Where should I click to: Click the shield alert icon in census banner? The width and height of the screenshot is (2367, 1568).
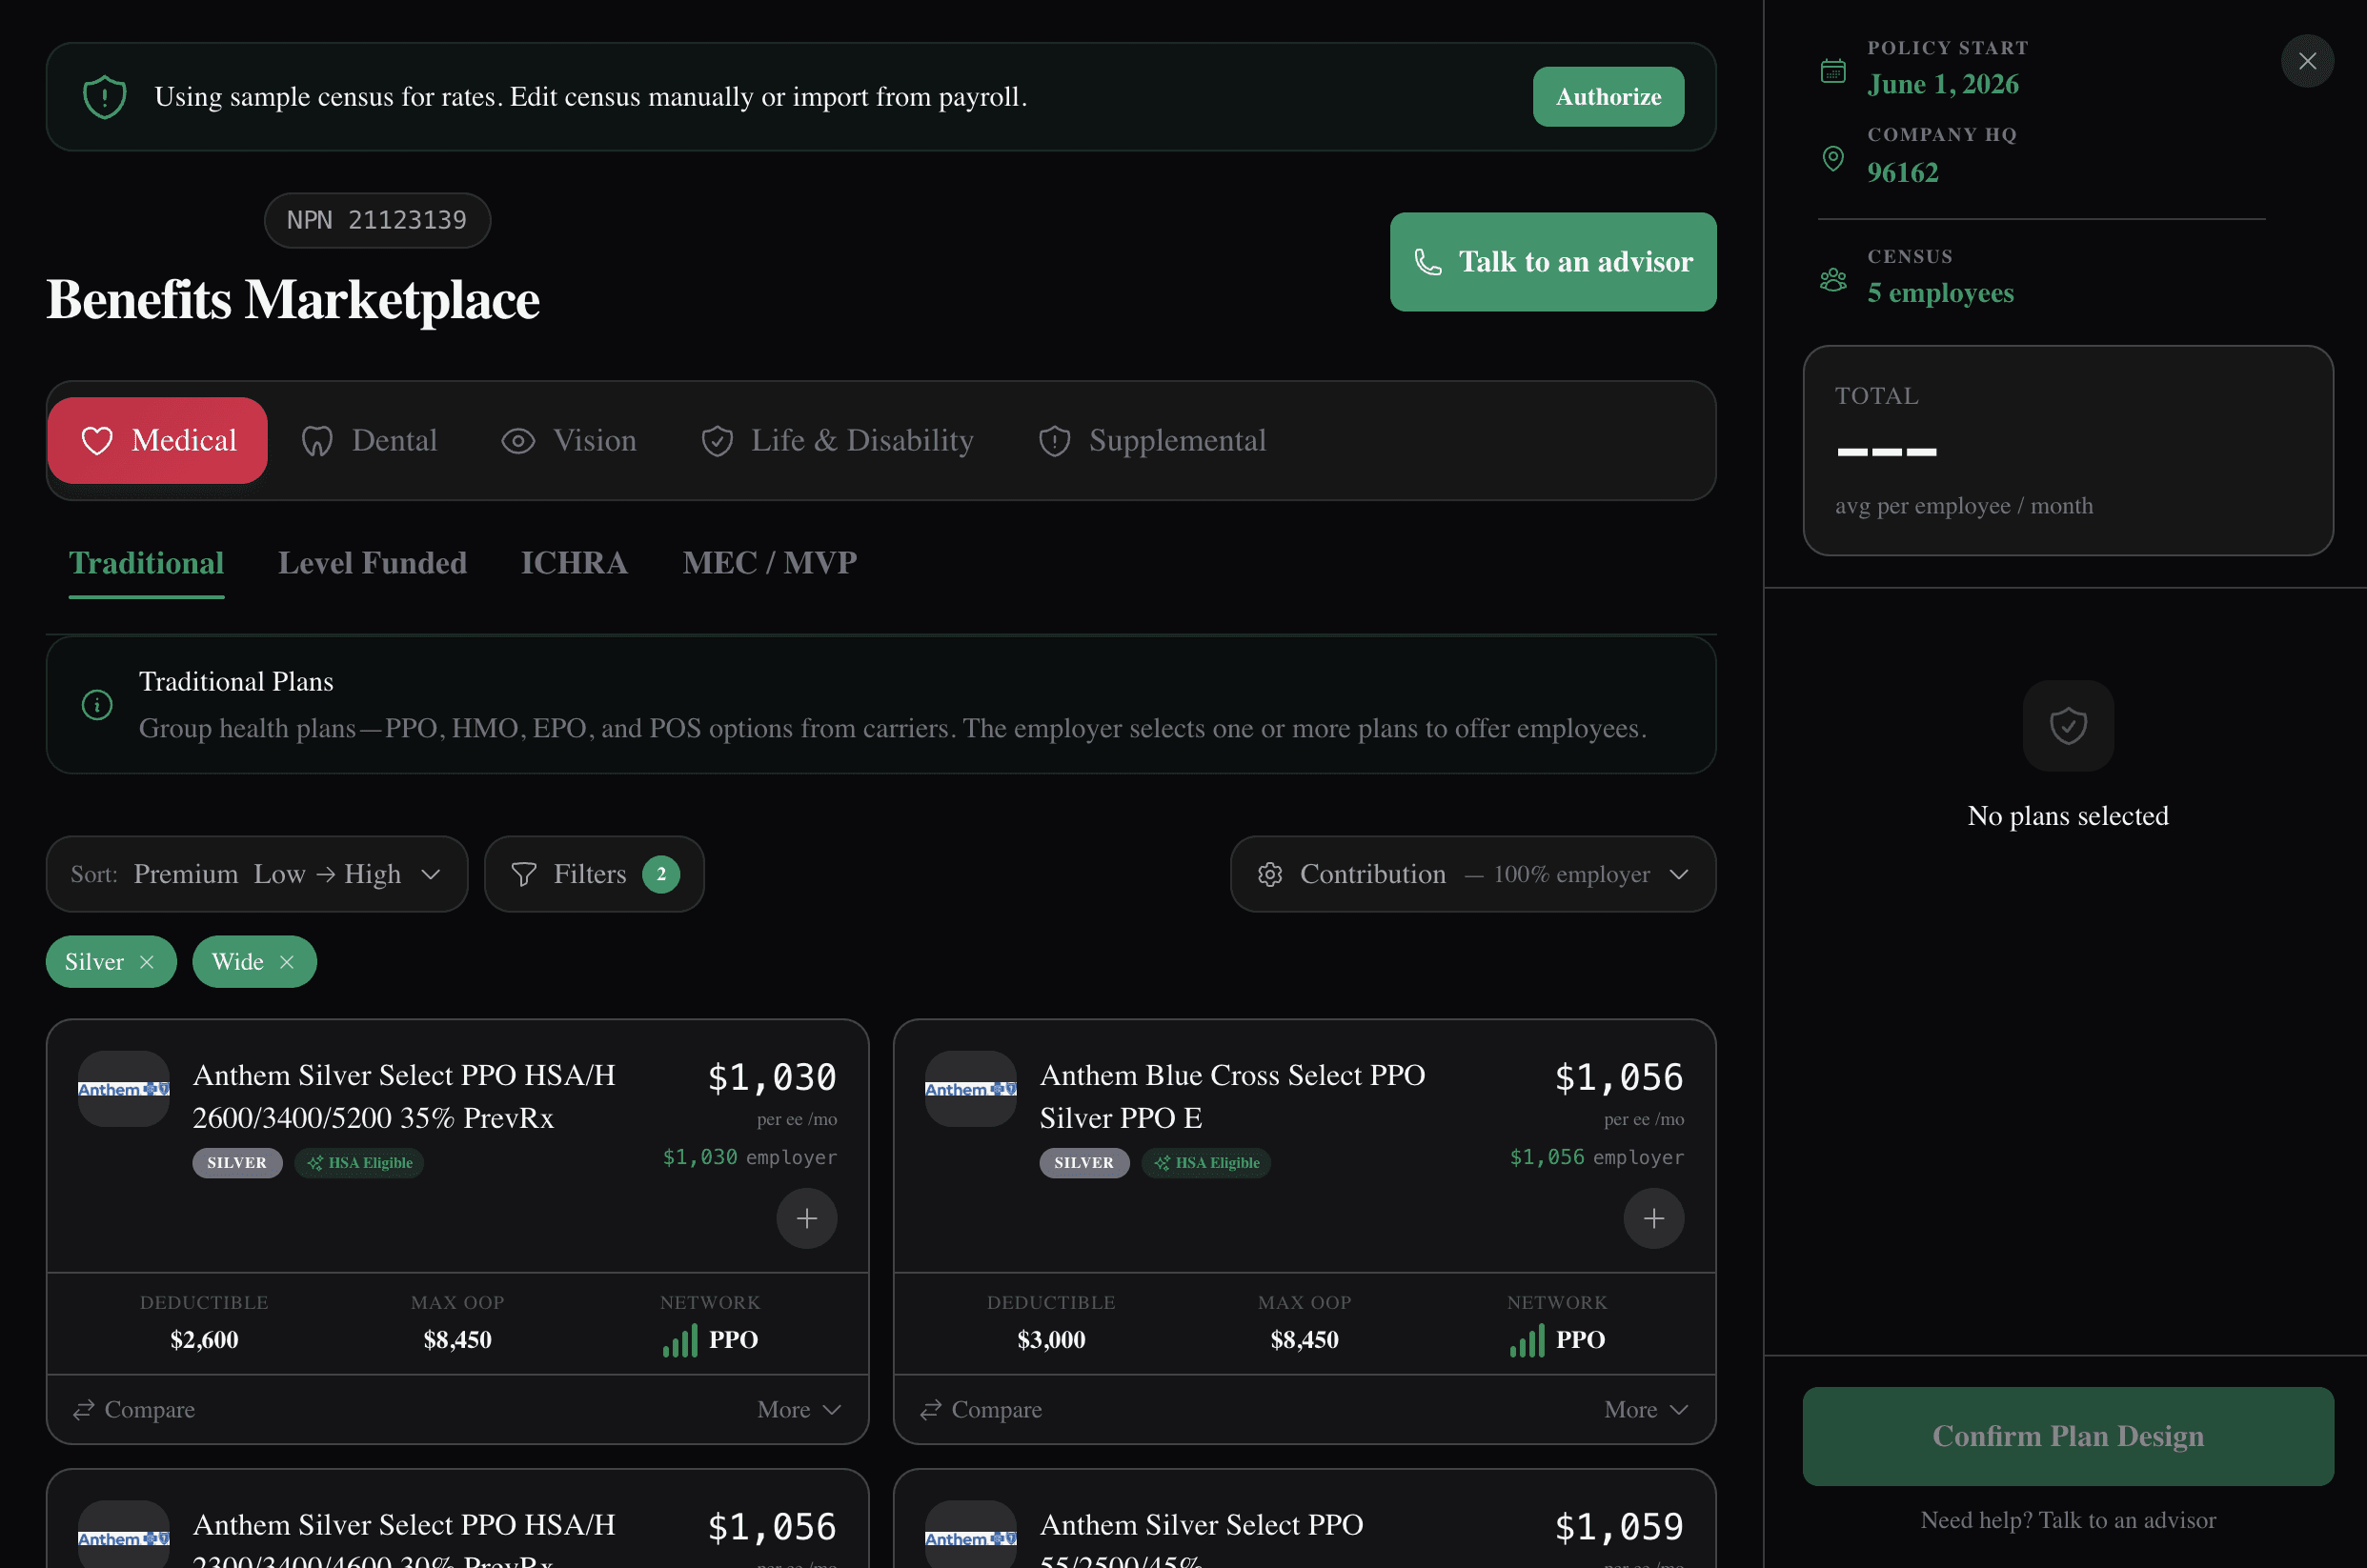pyautogui.click(x=104, y=97)
